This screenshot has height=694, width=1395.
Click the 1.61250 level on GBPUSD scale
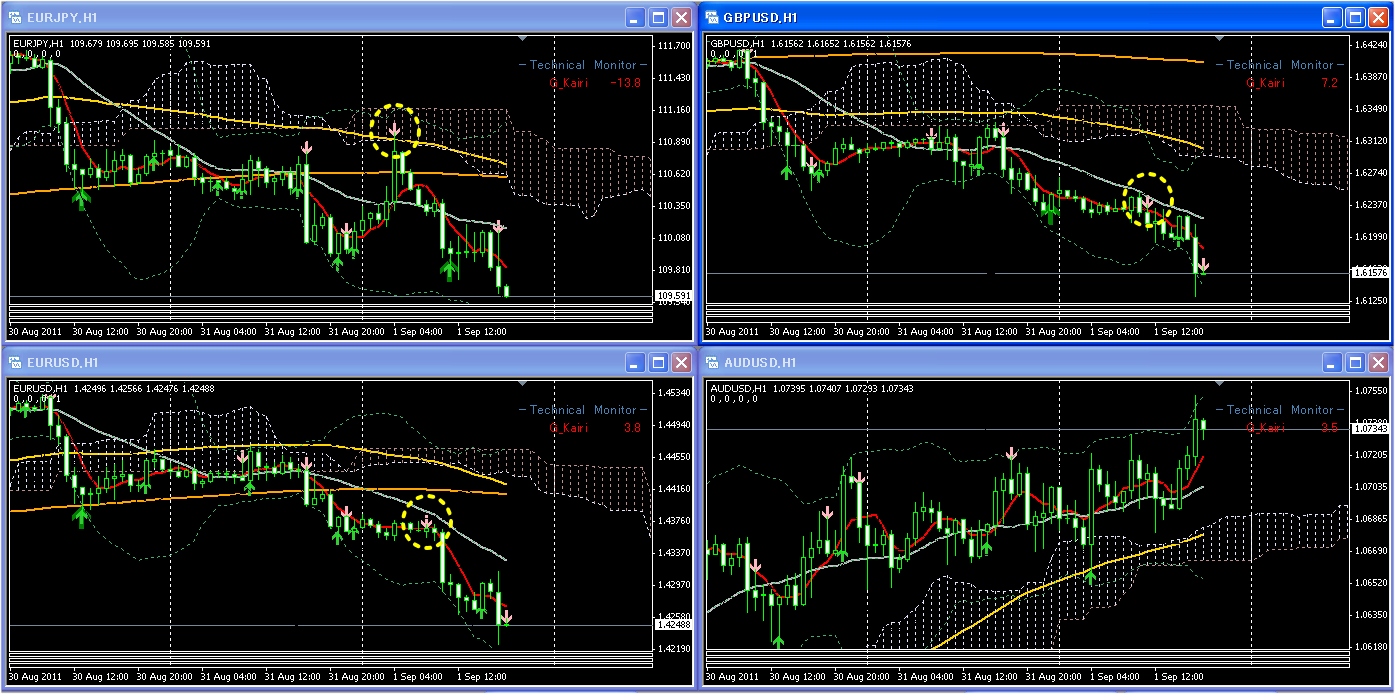[x=1371, y=300]
